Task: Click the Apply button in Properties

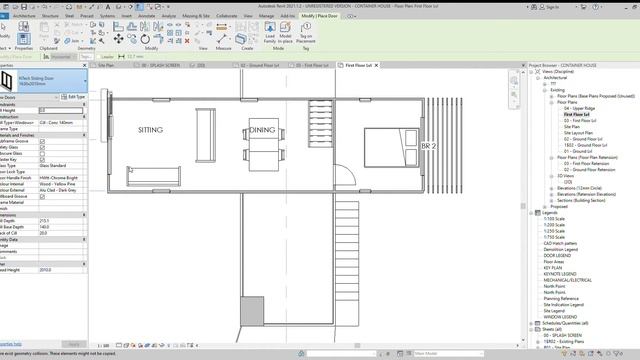Action: click(74, 344)
